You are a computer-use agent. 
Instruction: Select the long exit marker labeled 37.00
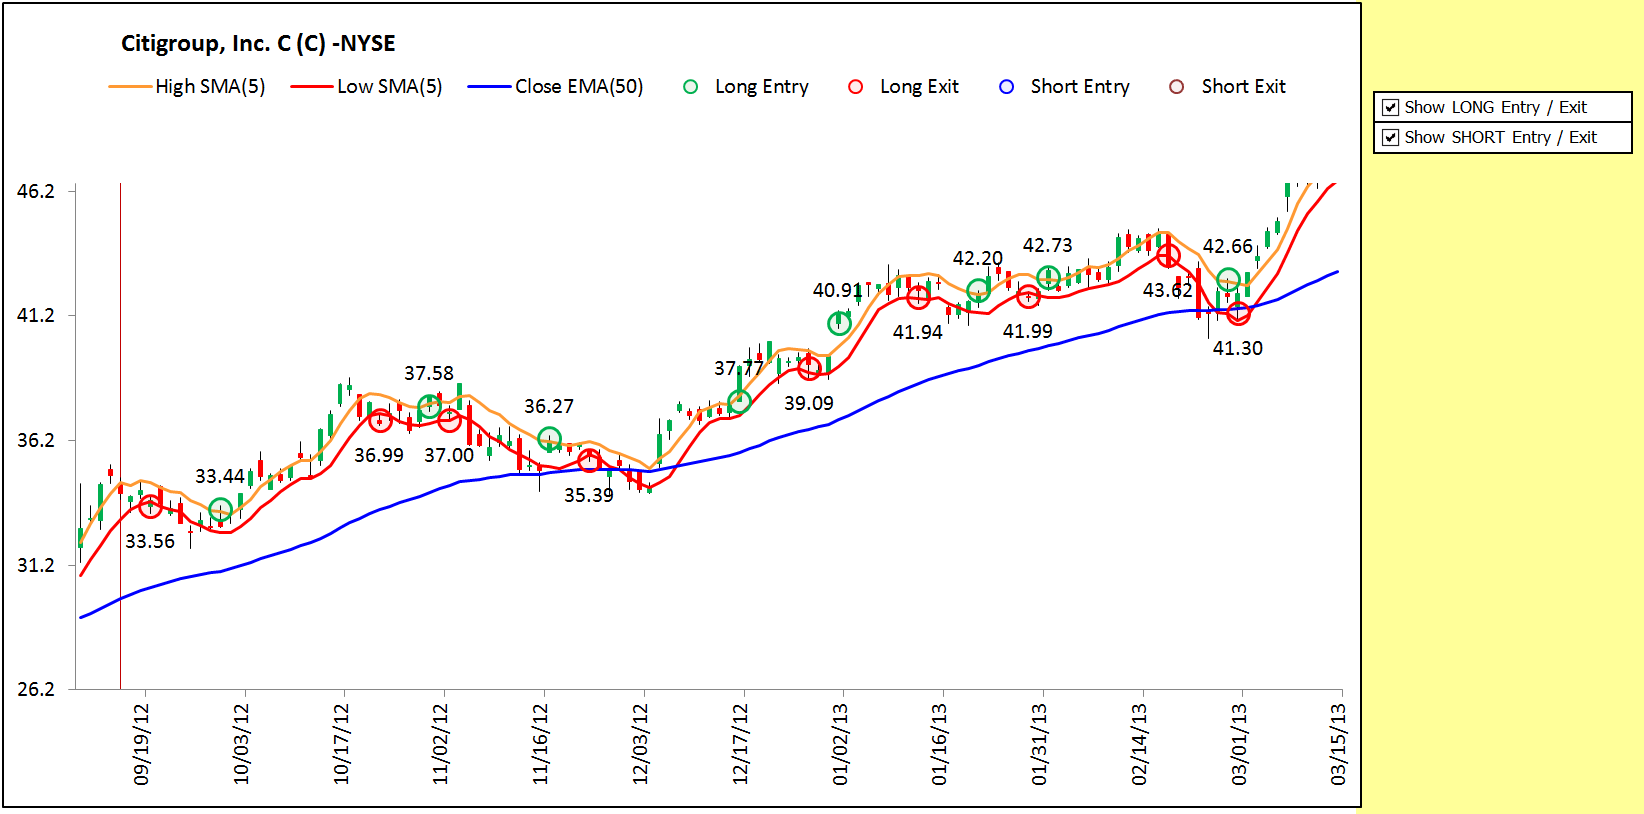click(x=449, y=420)
